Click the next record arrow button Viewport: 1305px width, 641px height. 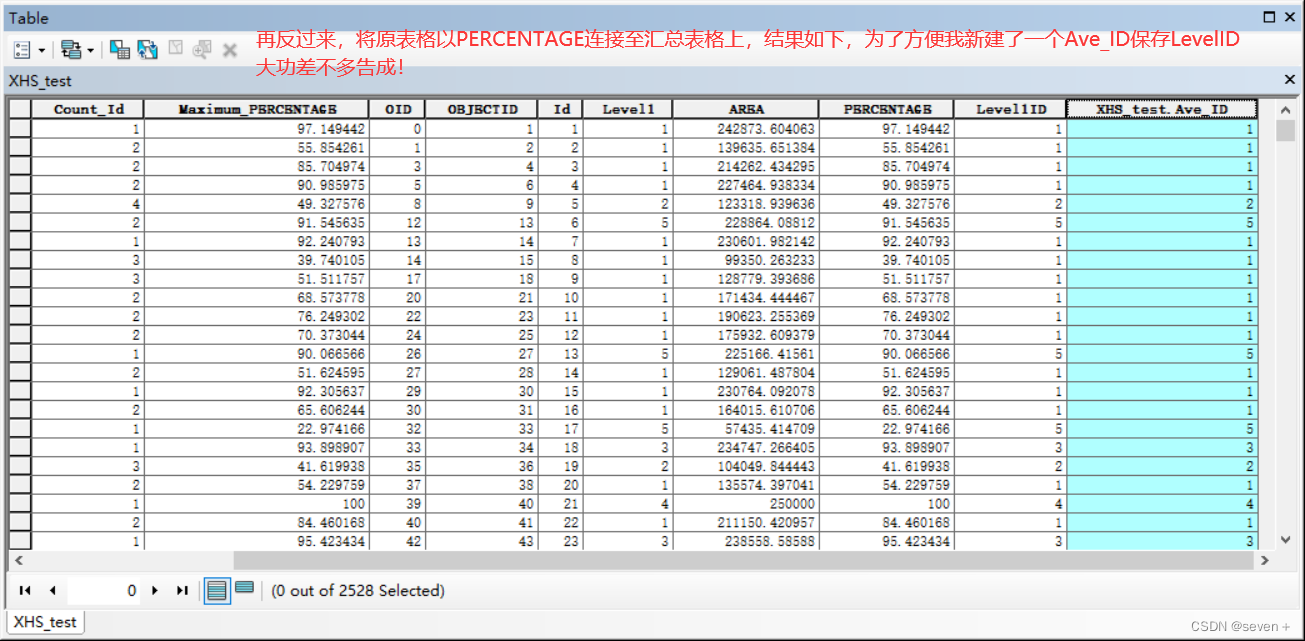(154, 590)
